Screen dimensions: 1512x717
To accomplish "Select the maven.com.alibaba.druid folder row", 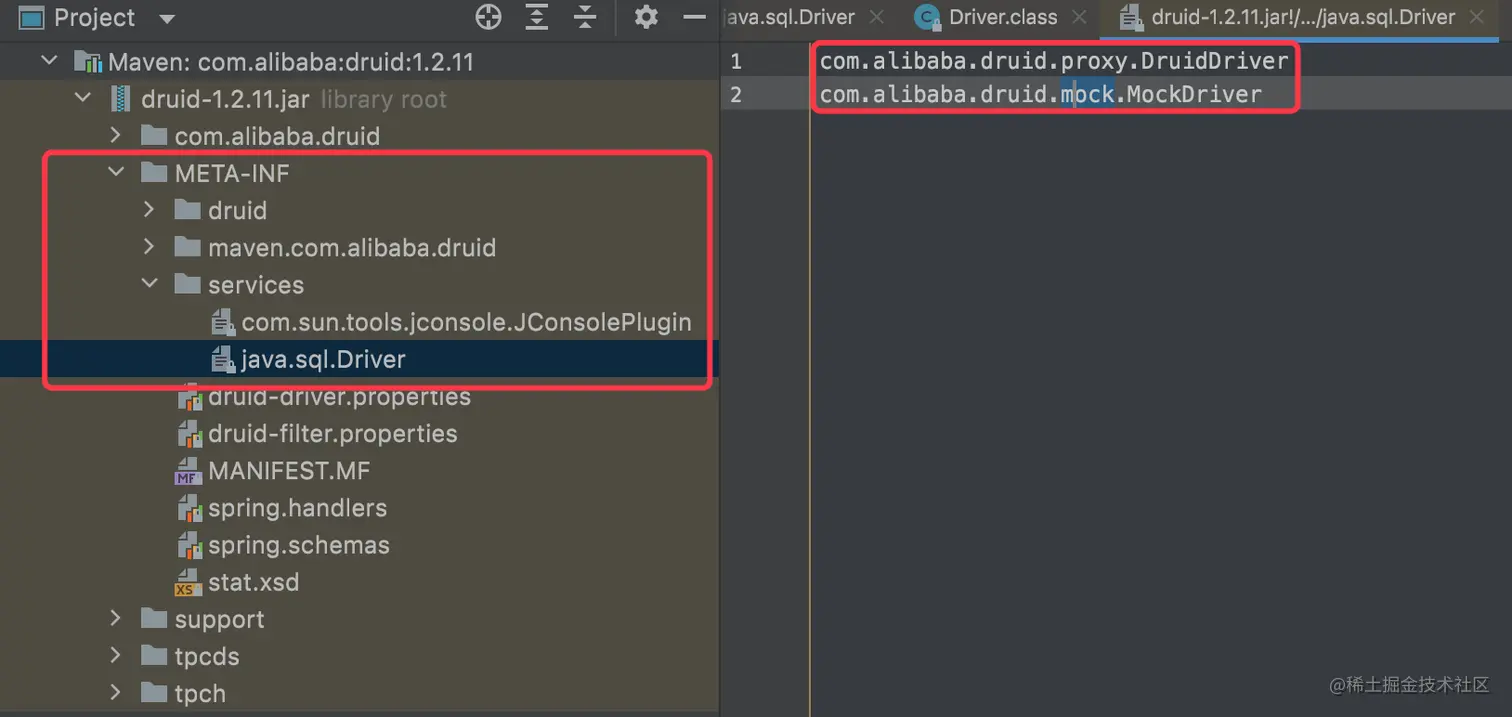I will (x=359, y=247).
